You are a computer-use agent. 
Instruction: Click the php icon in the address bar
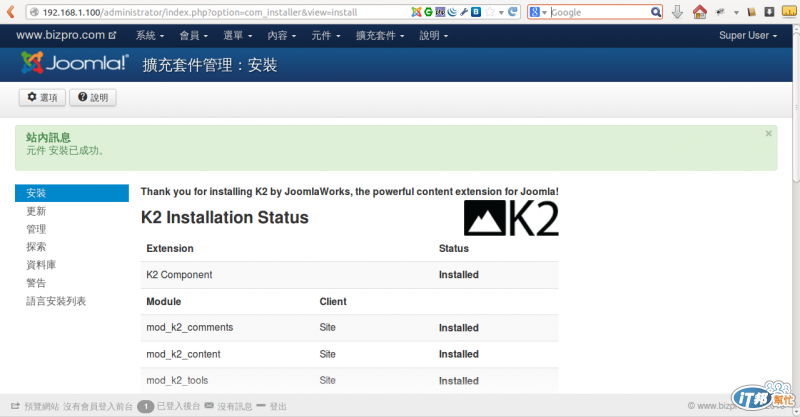click(440, 12)
